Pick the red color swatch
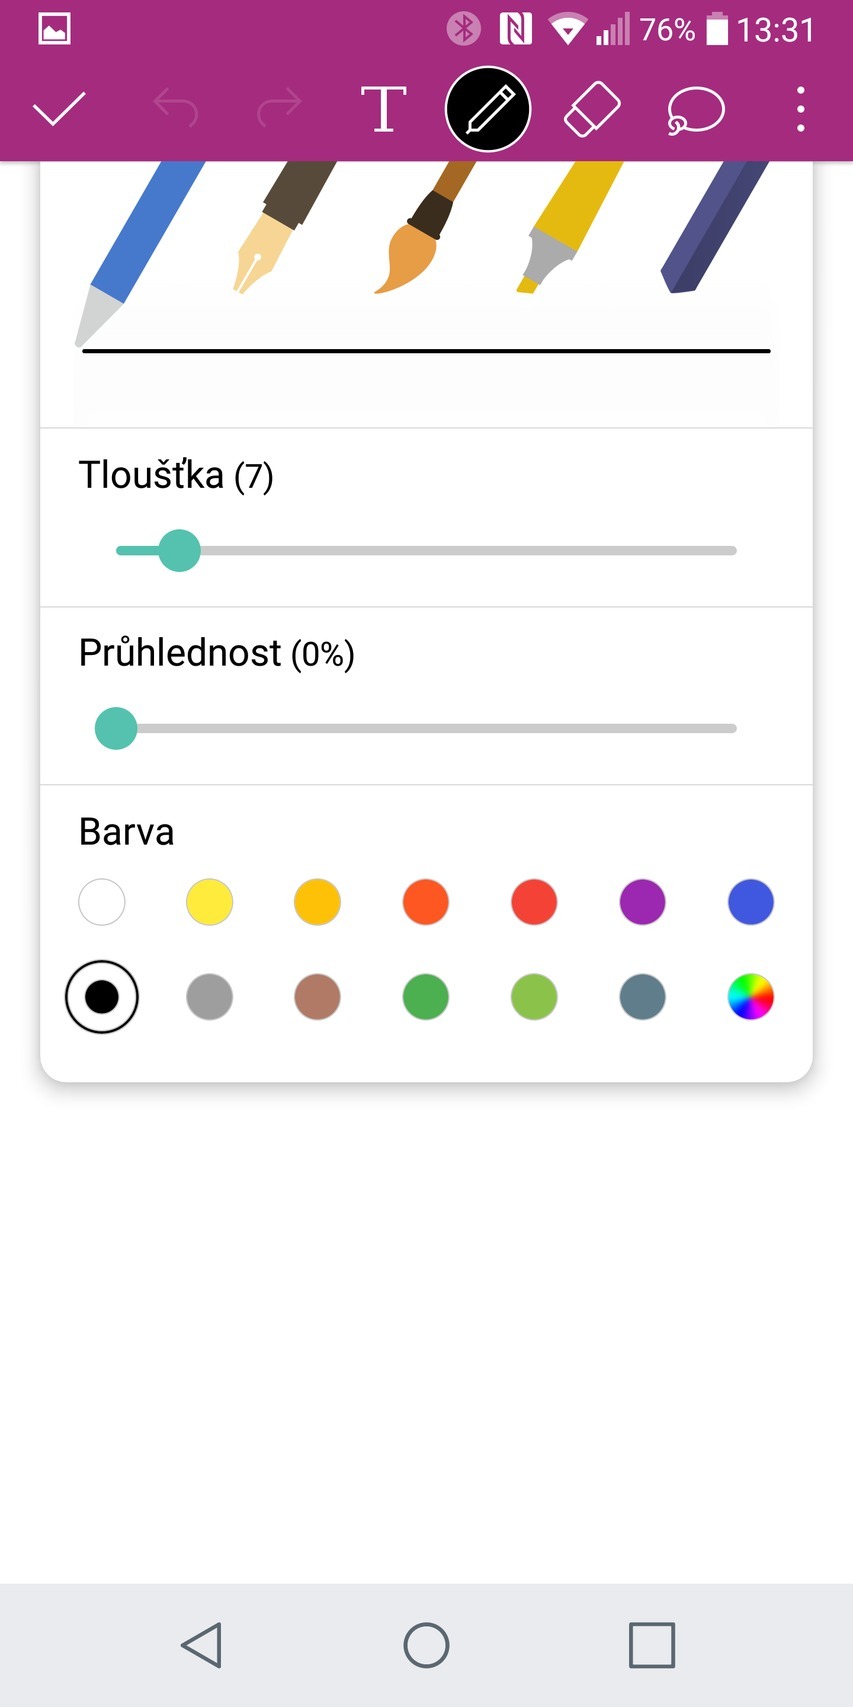The width and height of the screenshot is (853, 1707). pos(534,902)
